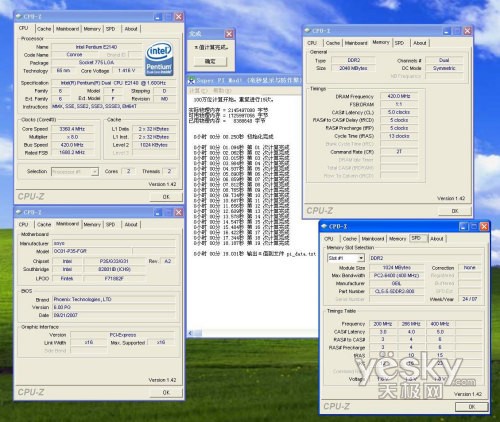Click title bar icon of CPU-Z motherboard window
The height and width of the screenshot is (422, 500).
(x=19, y=212)
